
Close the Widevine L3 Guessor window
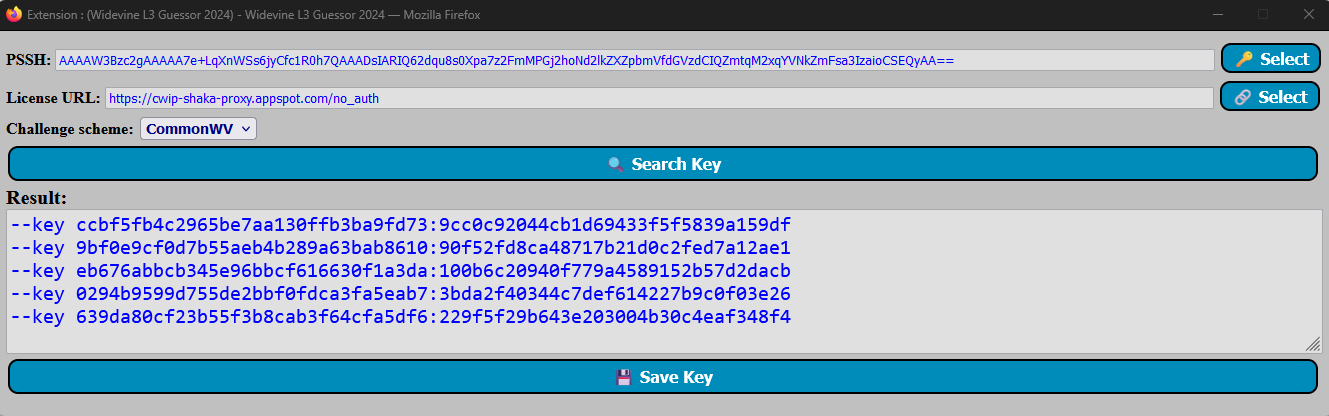[x=1307, y=14]
